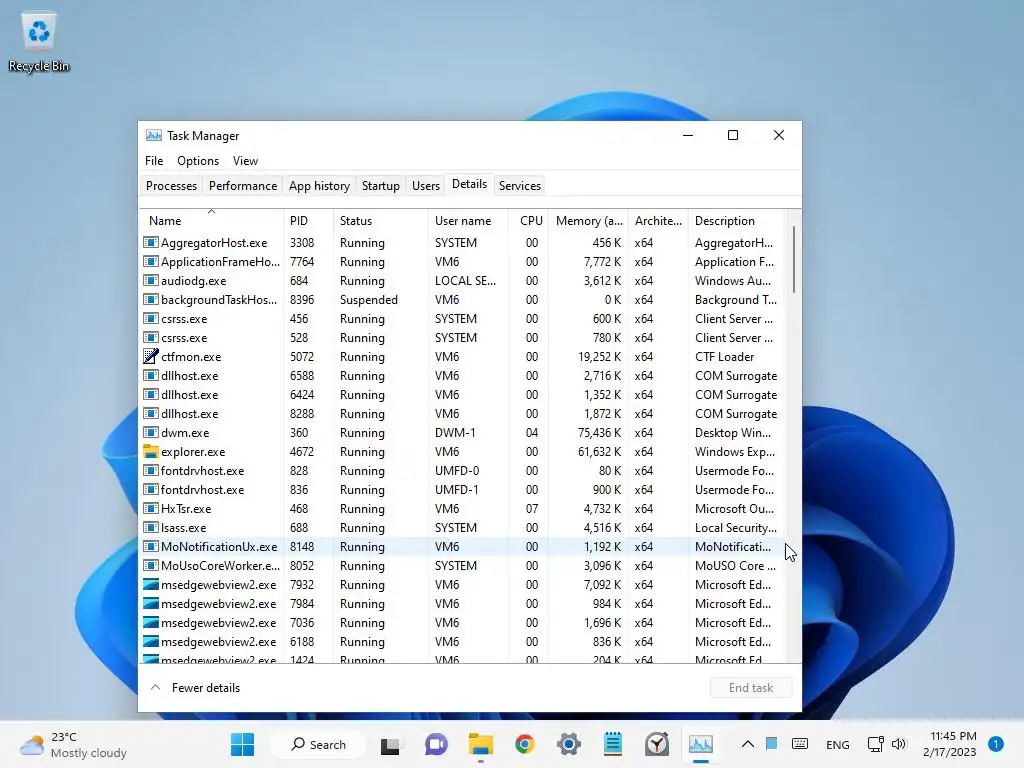This screenshot has width=1024, height=768.
Task: Click the LOCAL SE... user name cell
Action: [x=466, y=280]
